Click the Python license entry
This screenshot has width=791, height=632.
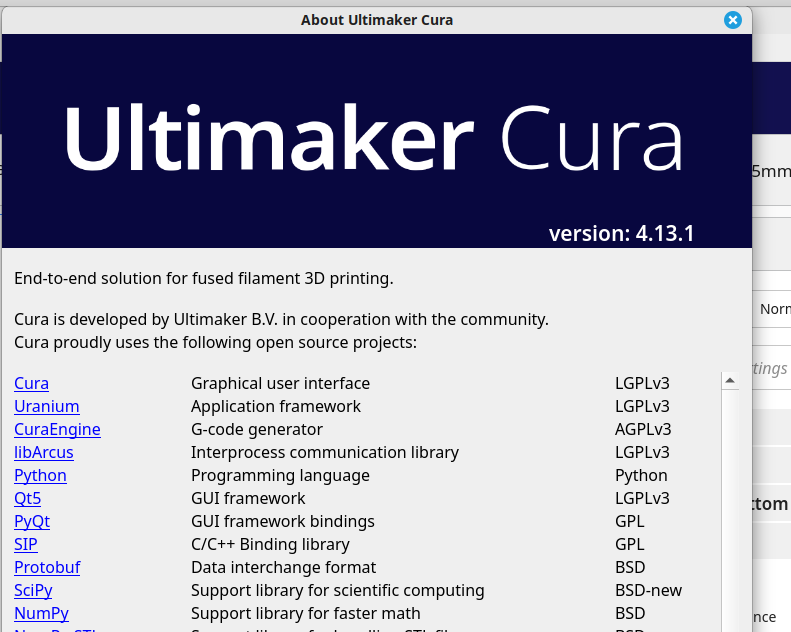(x=641, y=476)
